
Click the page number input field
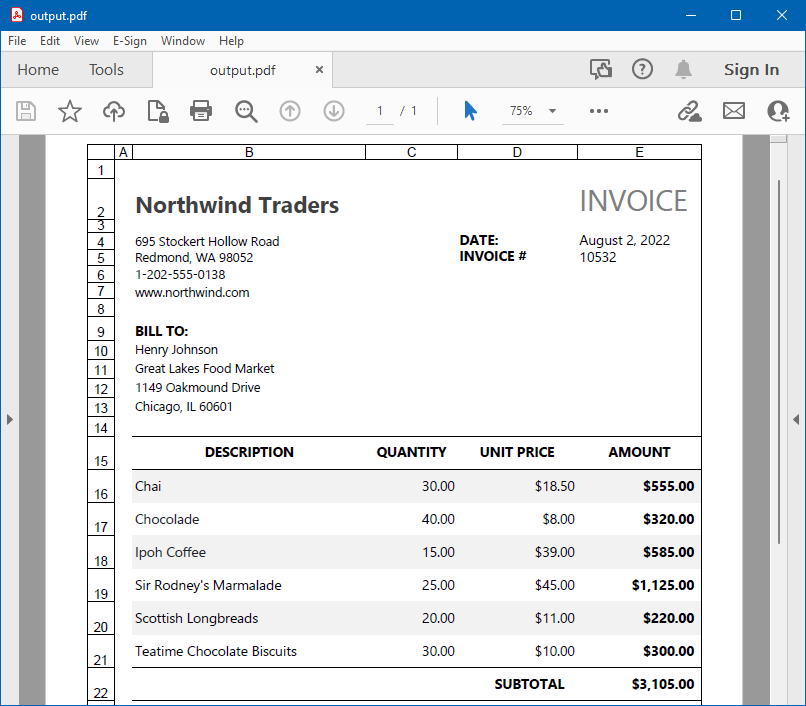pos(378,111)
